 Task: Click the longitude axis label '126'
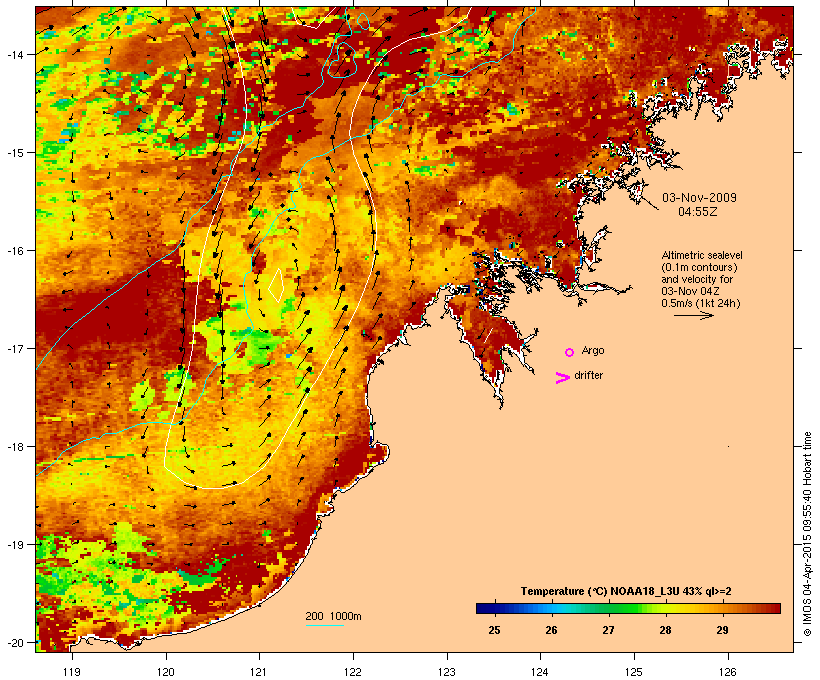(x=727, y=672)
